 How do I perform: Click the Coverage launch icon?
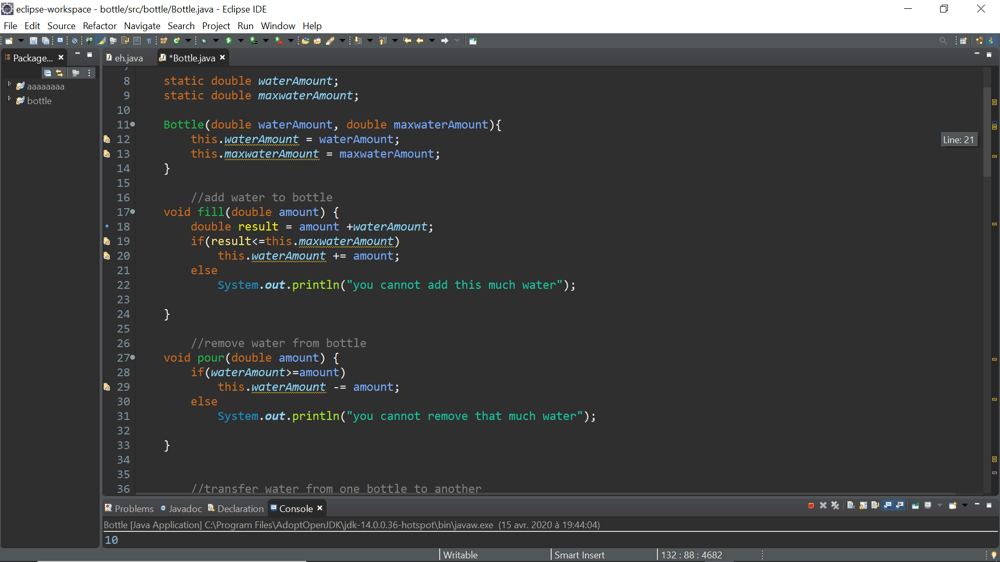(254, 41)
